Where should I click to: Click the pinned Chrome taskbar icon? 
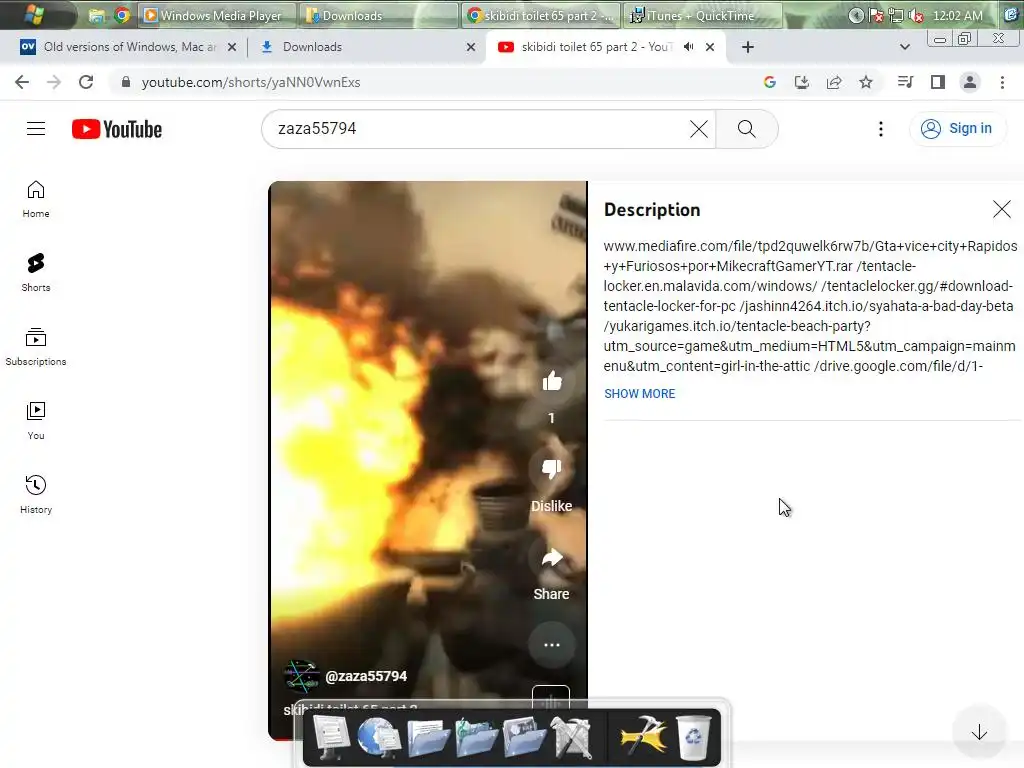click(122, 15)
